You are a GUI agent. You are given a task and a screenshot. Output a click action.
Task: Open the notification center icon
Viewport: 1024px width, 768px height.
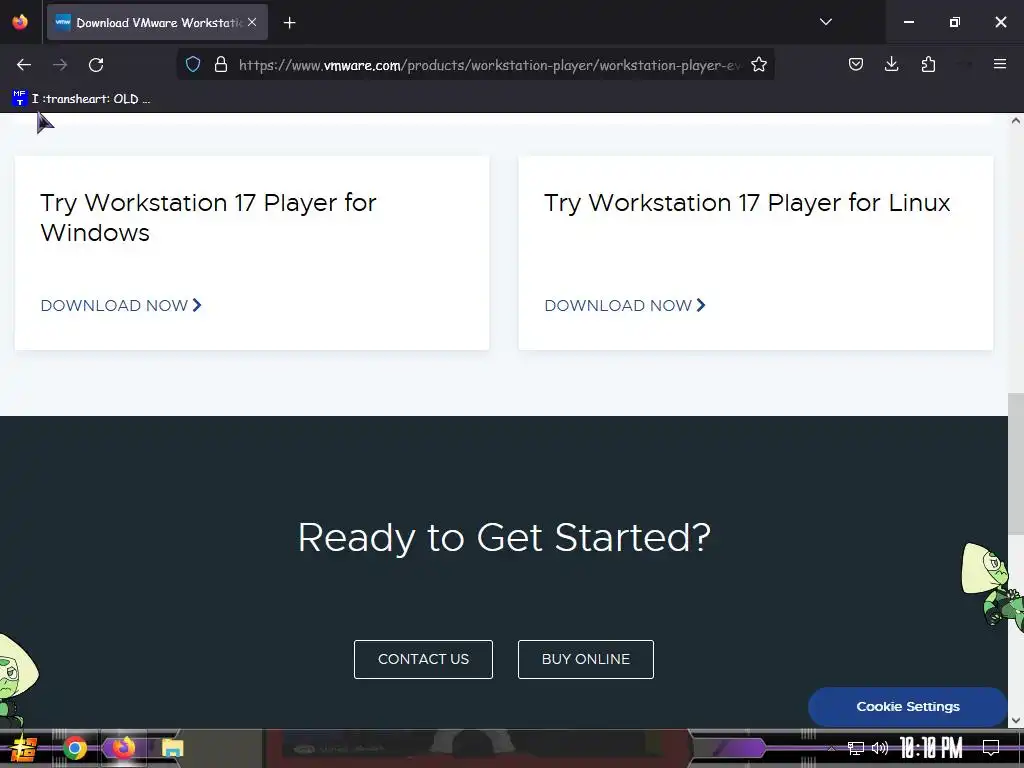click(x=991, y=748)
